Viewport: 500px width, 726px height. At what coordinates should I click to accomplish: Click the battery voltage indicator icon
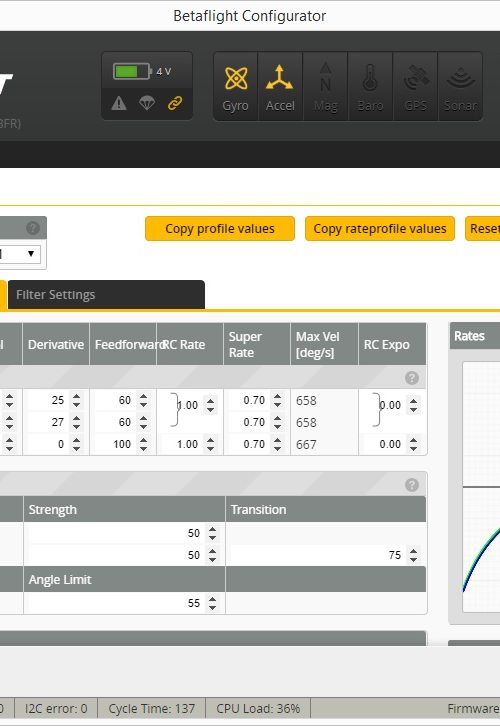[x=132, y=71]
